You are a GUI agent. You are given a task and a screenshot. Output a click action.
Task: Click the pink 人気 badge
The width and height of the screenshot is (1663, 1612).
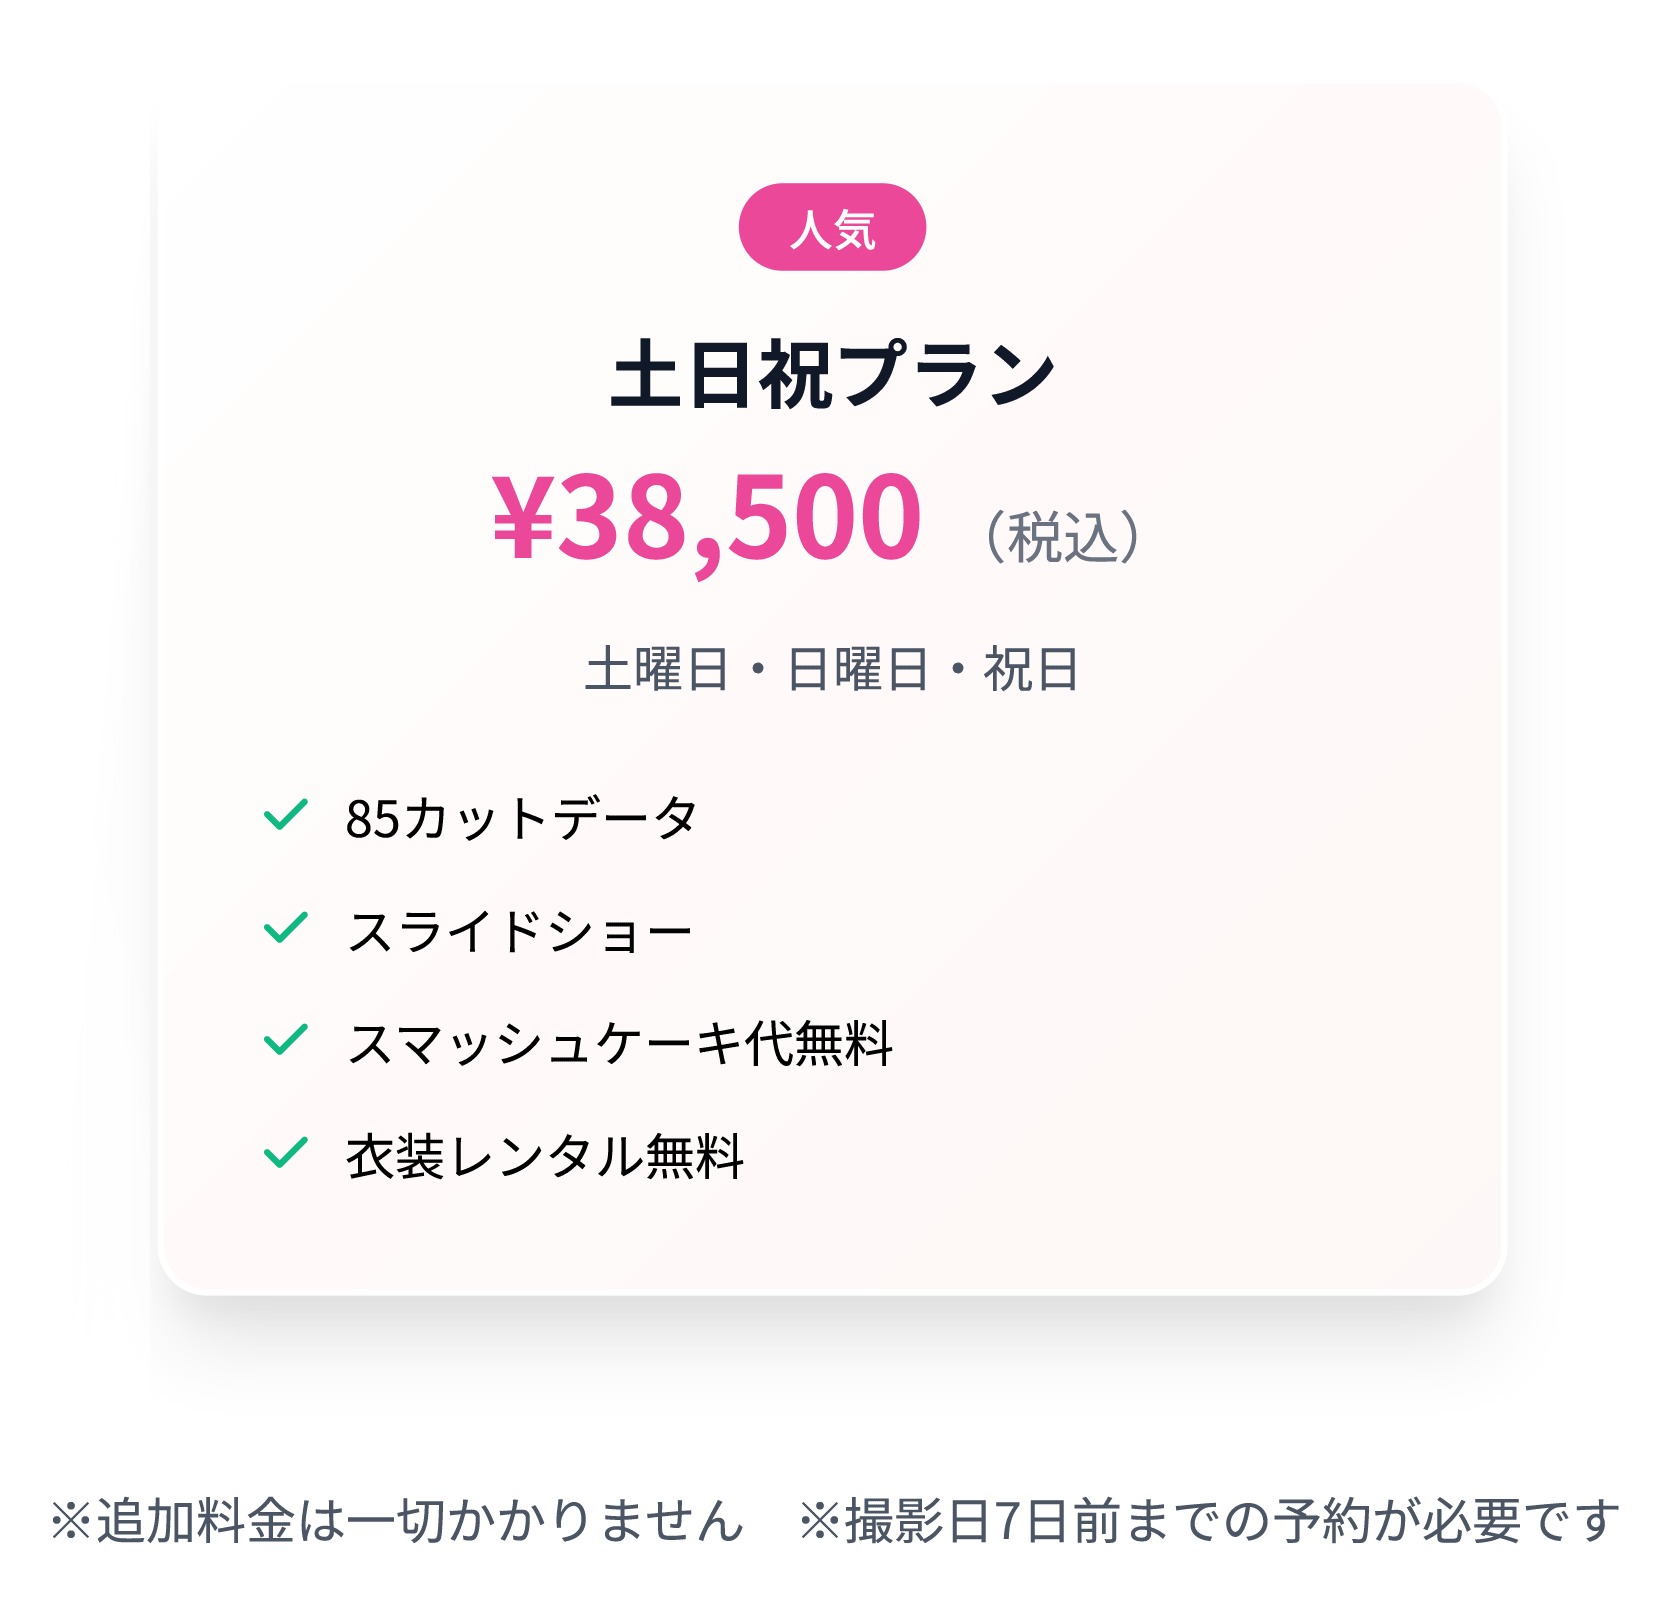(832, 227)
